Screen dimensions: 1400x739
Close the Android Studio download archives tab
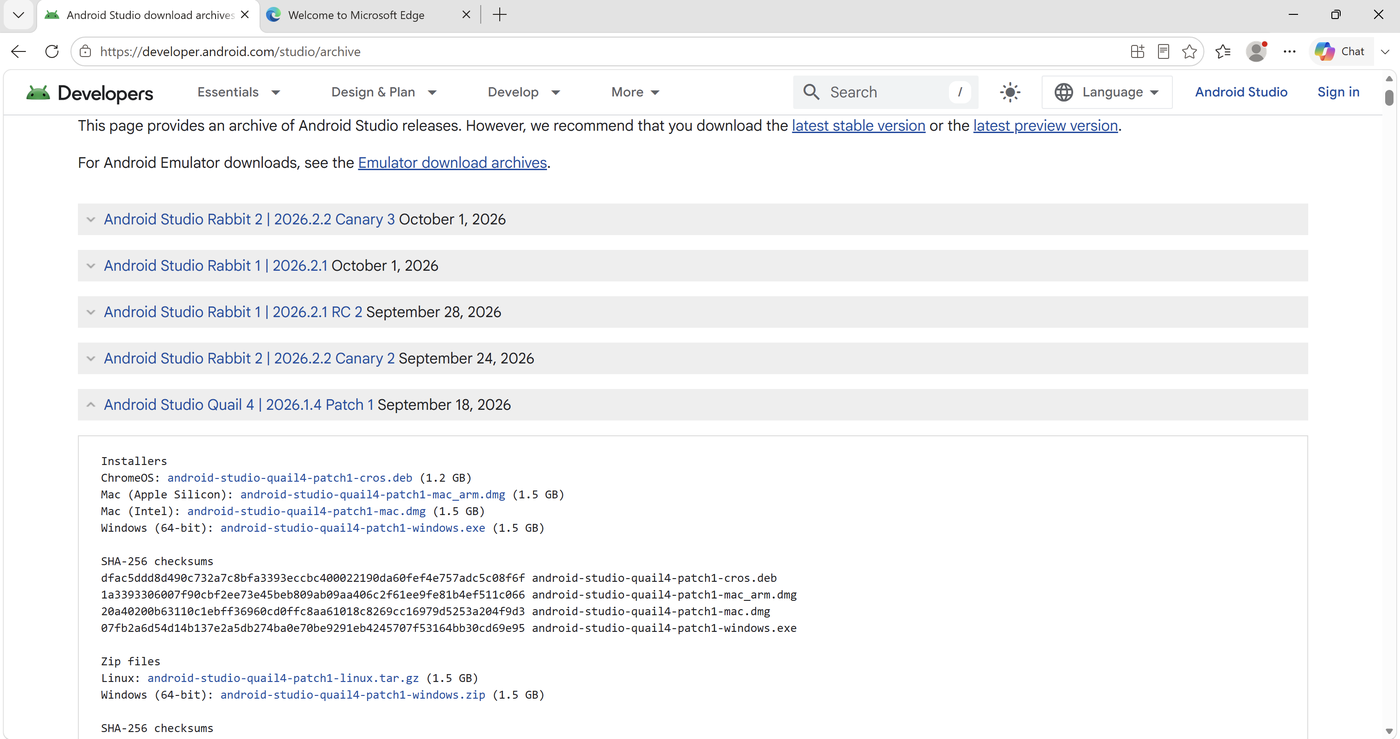pos(246,15)
